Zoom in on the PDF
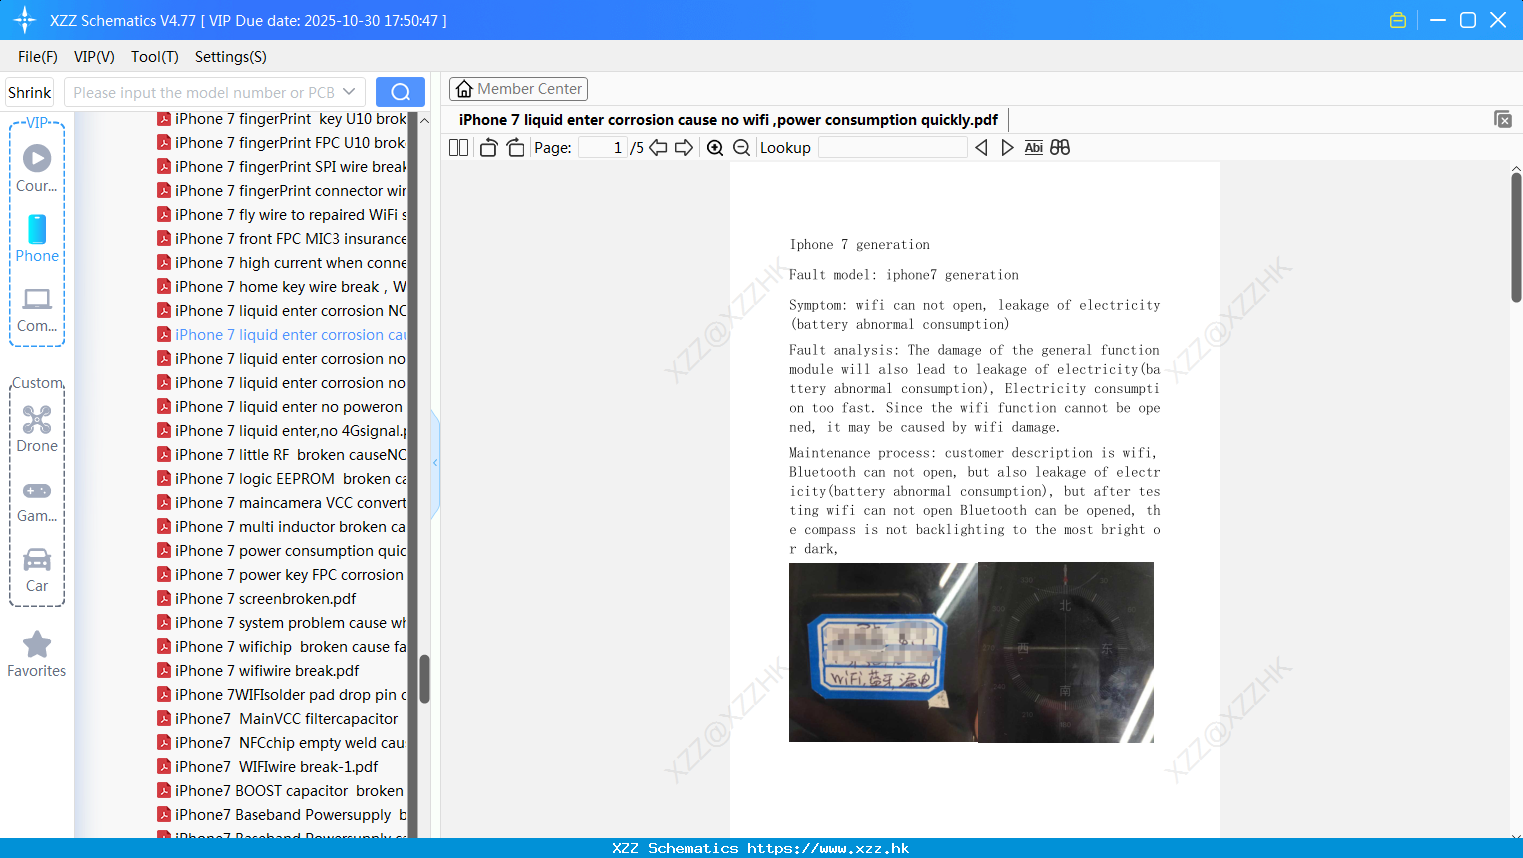This screenshot has width=1523, height=858. 715,148
